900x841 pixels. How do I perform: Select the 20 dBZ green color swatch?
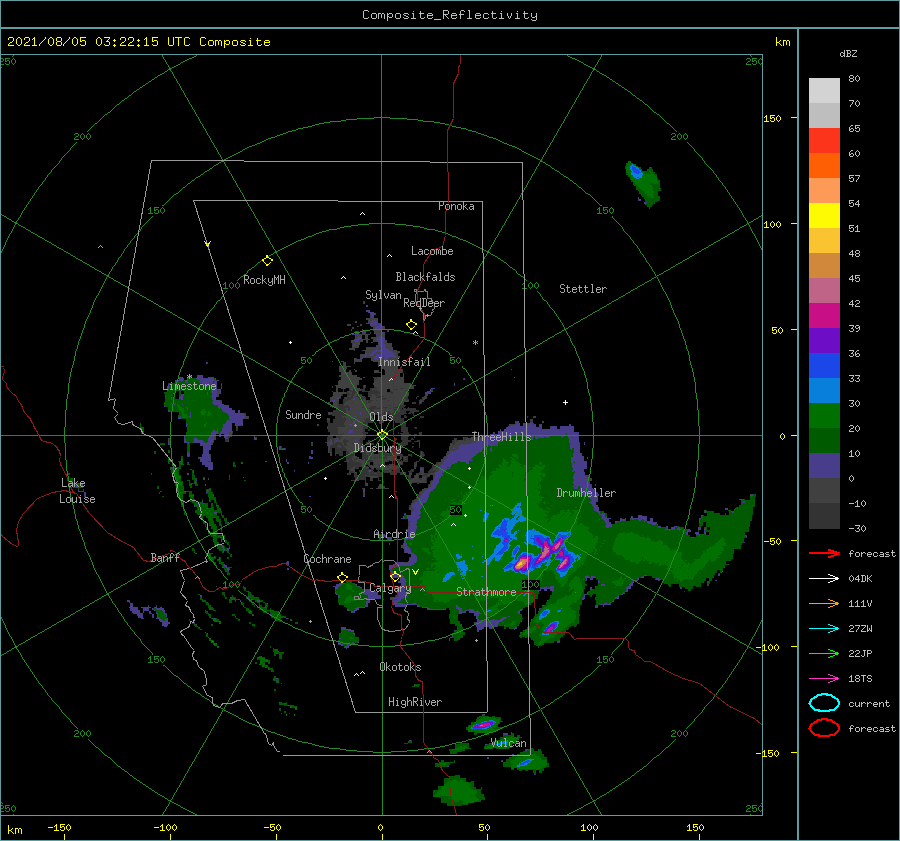(824, 415)
